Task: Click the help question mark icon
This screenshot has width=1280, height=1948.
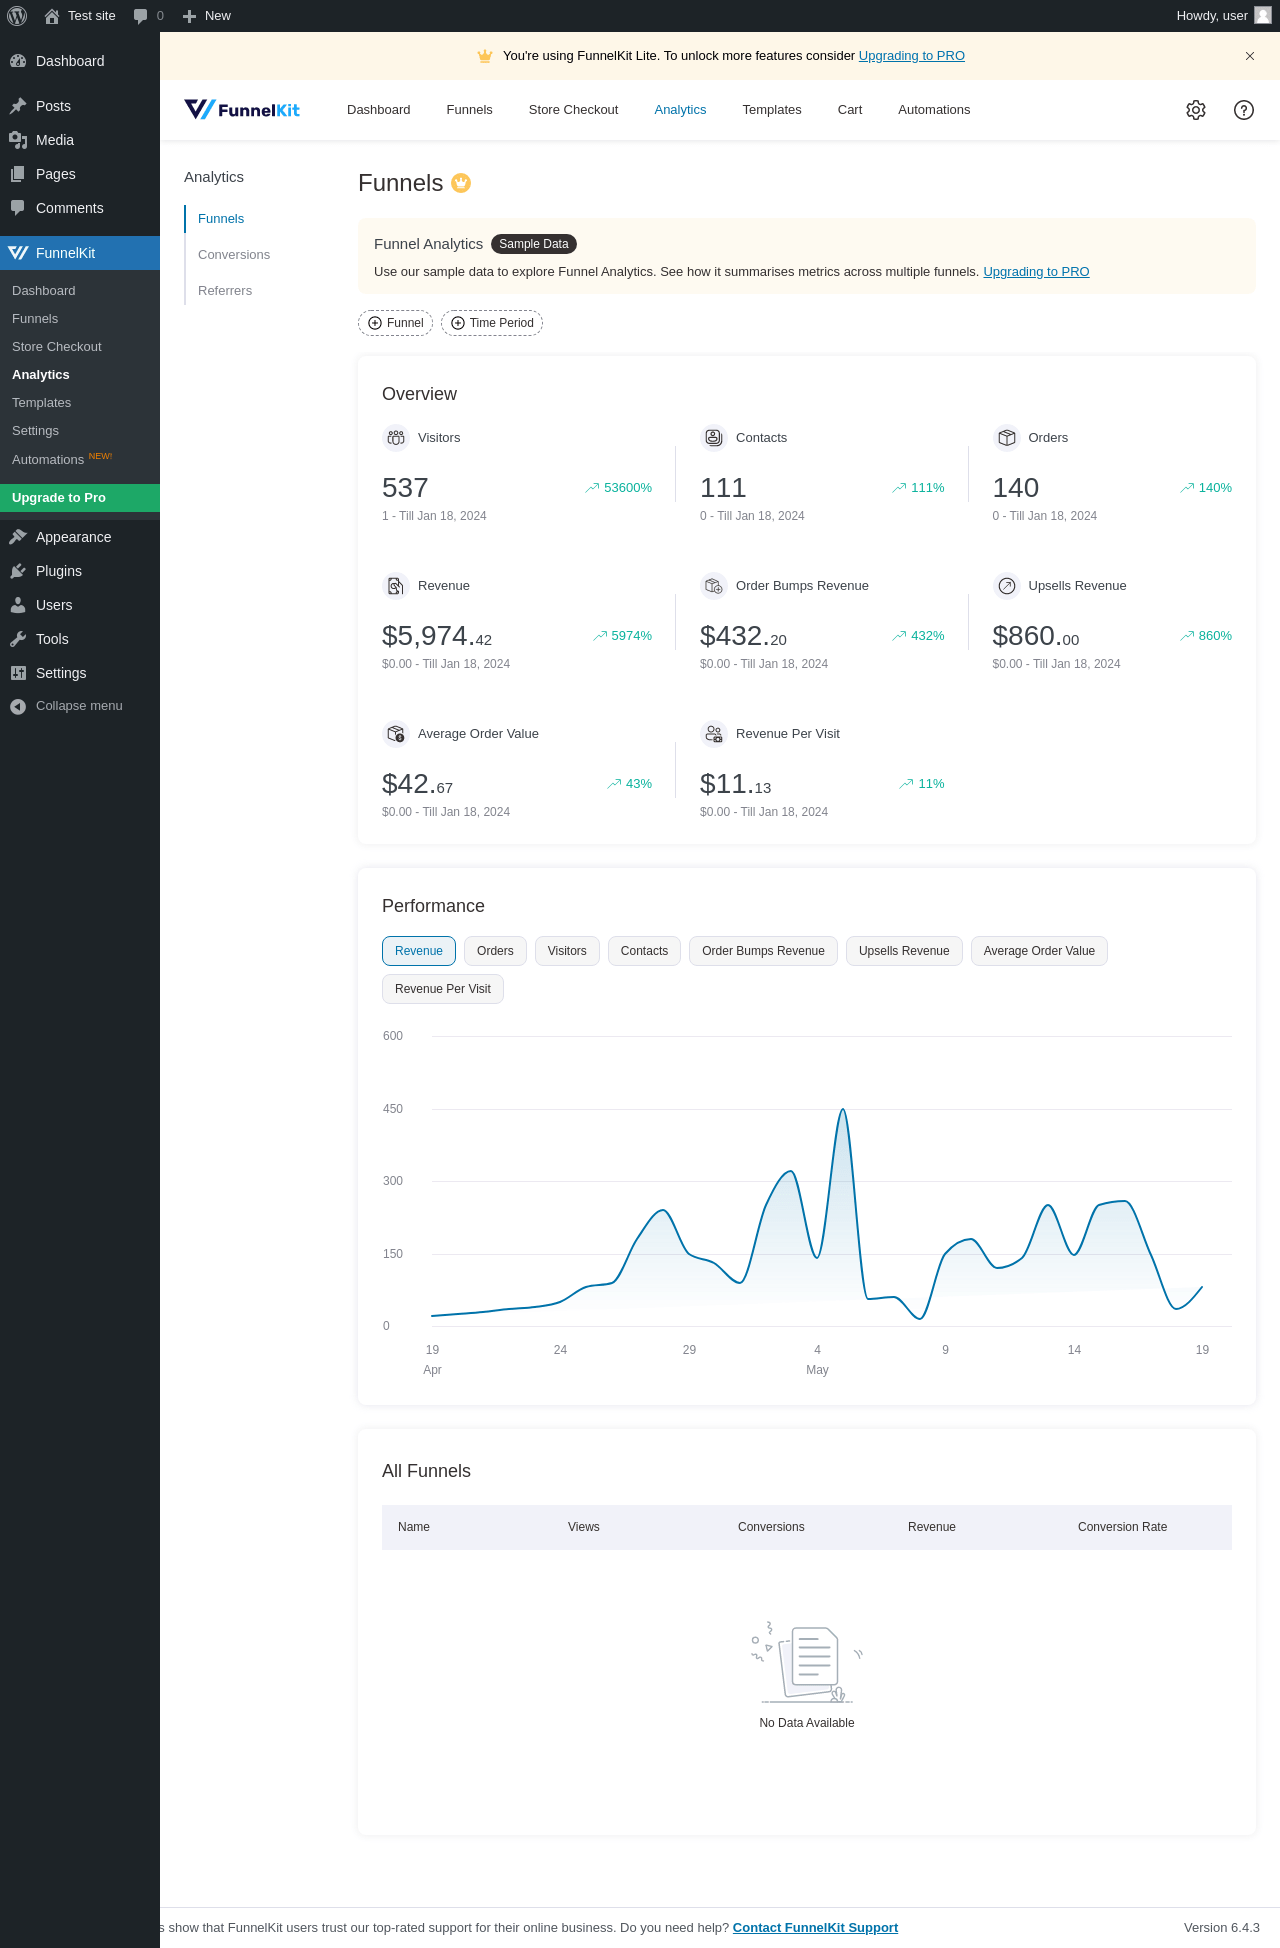Action: [1243, 110]
